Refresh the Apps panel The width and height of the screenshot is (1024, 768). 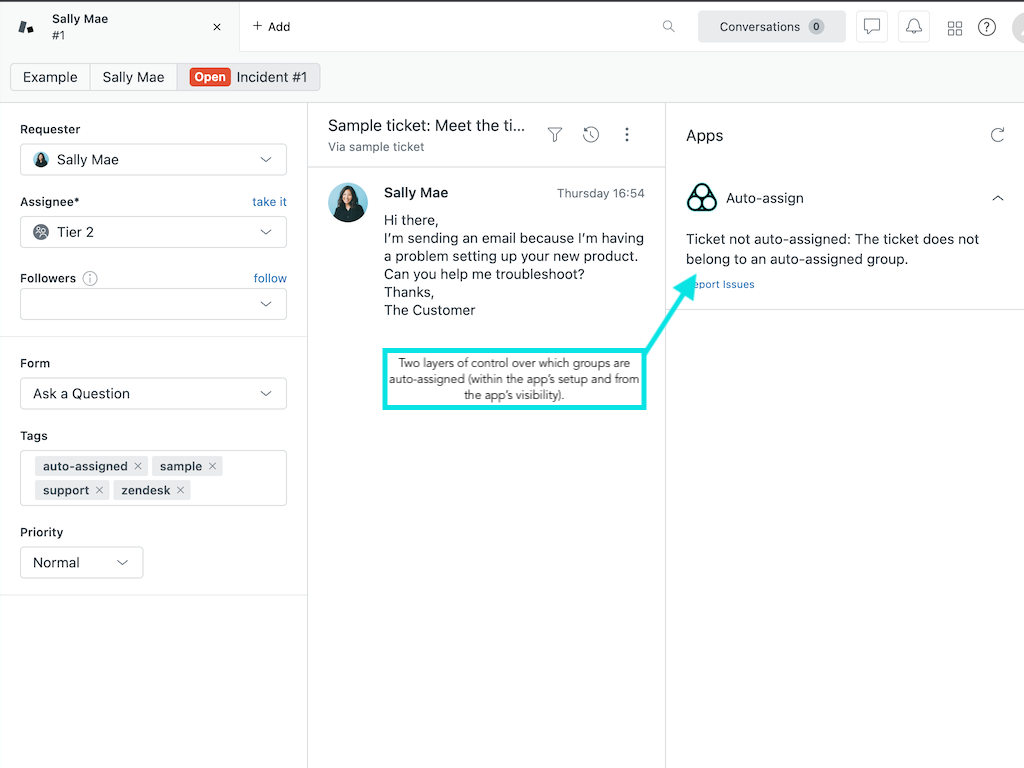997,135
